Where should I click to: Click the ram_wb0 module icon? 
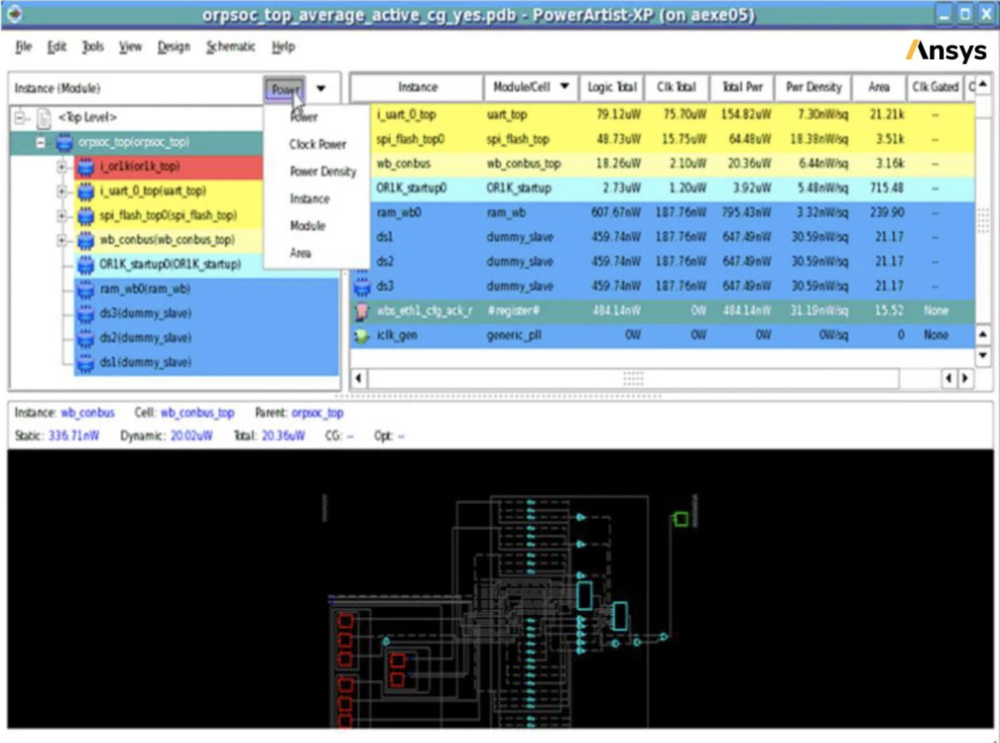tap(87, 290)
